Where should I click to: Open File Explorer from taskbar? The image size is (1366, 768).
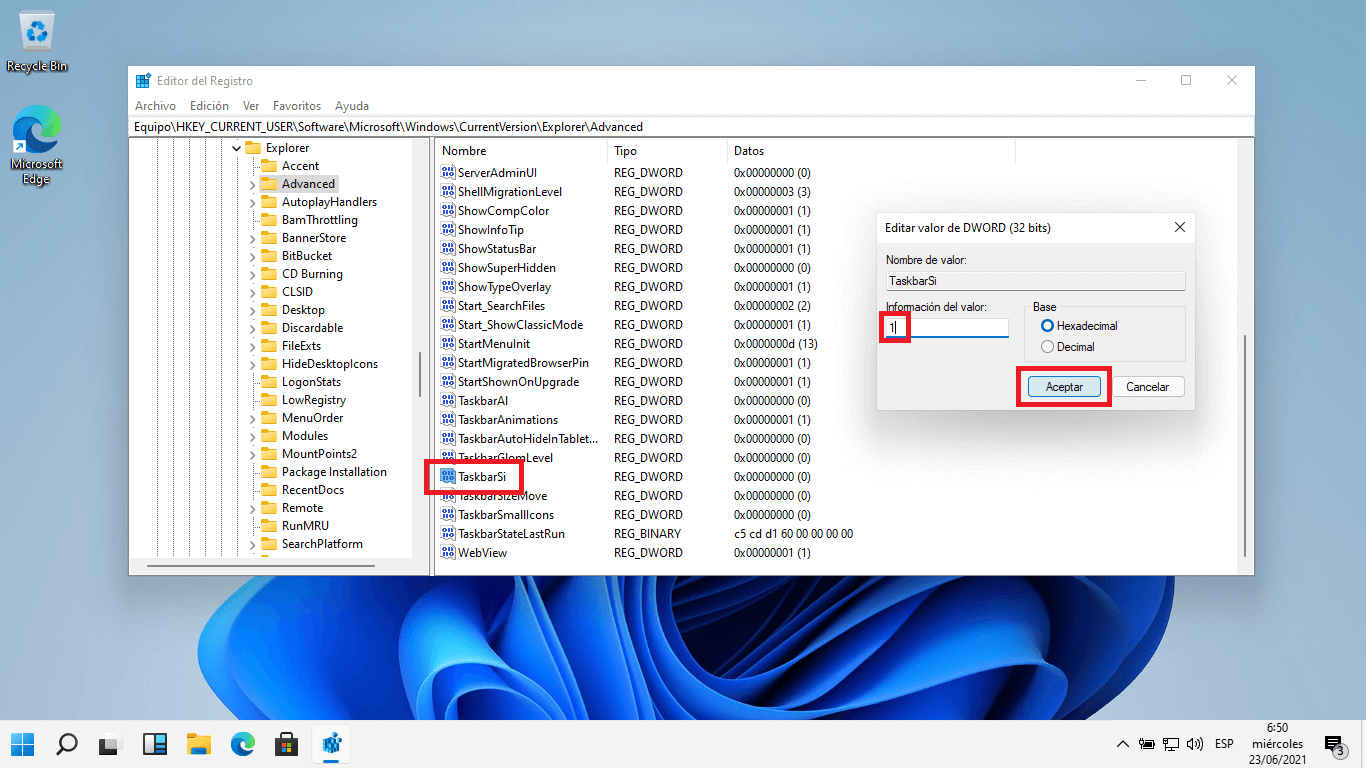[199, 744]
